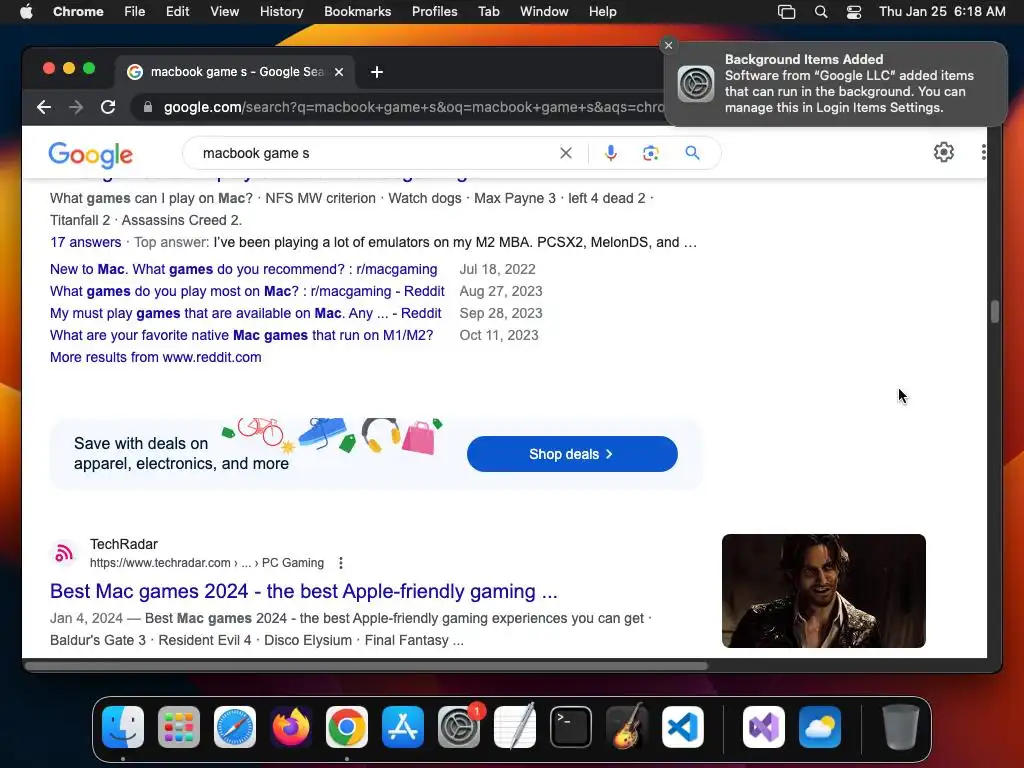Click the TechRadar site name

click(123, 544)
